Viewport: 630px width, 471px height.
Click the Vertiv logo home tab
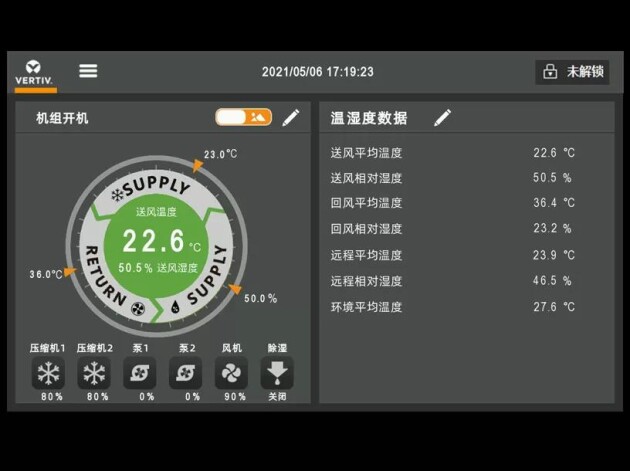35,72
